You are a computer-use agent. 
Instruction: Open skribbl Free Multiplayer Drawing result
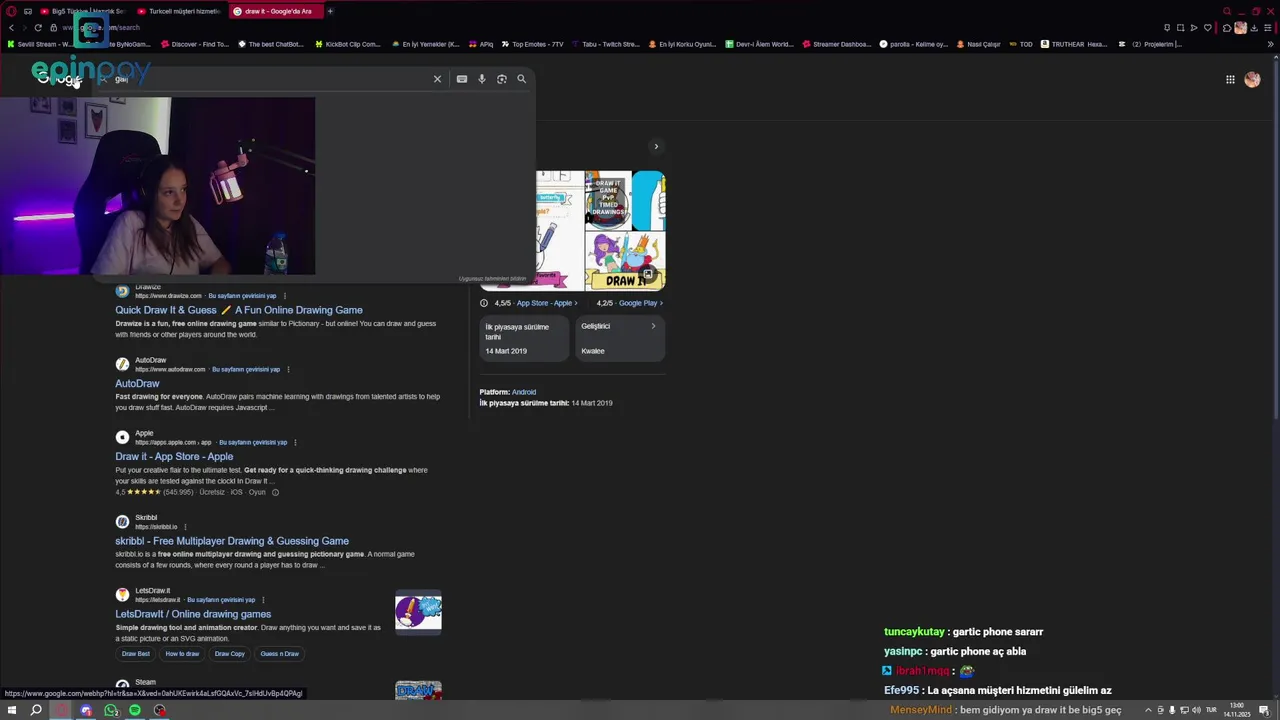232,541
